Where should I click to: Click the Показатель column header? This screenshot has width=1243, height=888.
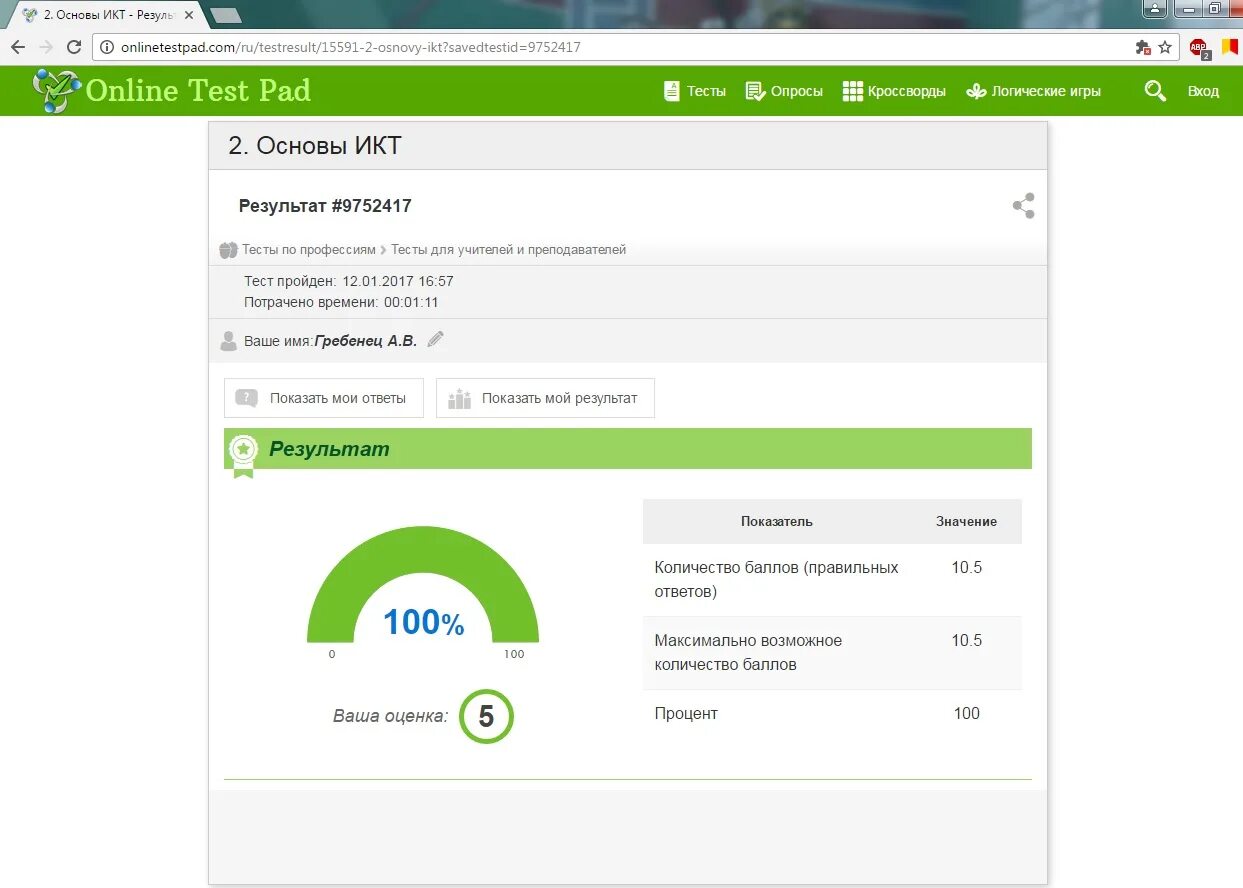pyautogui.click(x=777, y=521)
